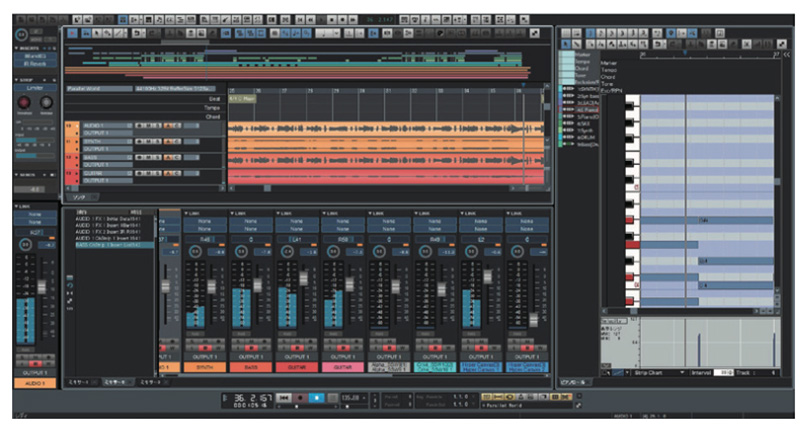Image resolution: width=800 pixels, height=433 pixels.
Task: Click the Limiter slot in the STRIP section
Action: [35, 88]
